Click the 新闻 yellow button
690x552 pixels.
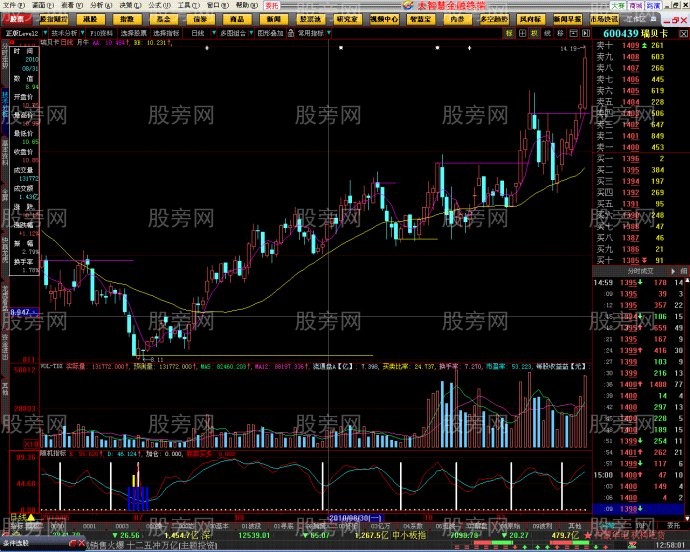[x=274, y=19]
